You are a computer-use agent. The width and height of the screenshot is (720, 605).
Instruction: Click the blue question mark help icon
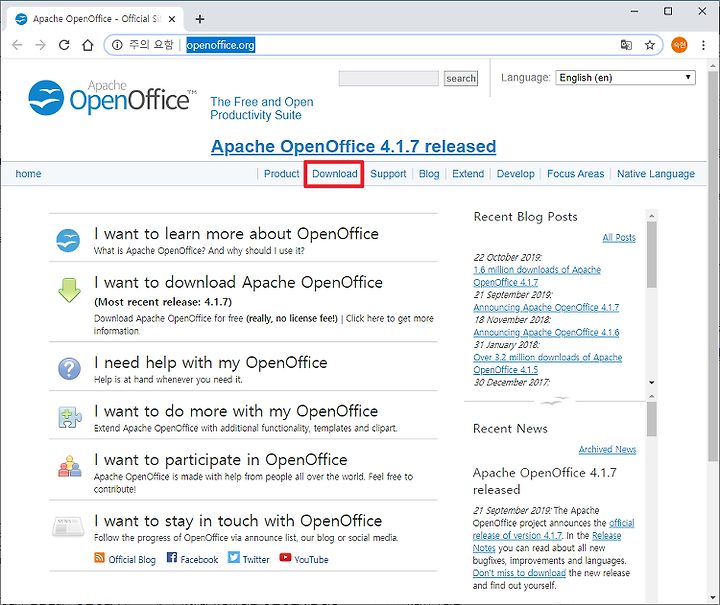tap(69, 369)
